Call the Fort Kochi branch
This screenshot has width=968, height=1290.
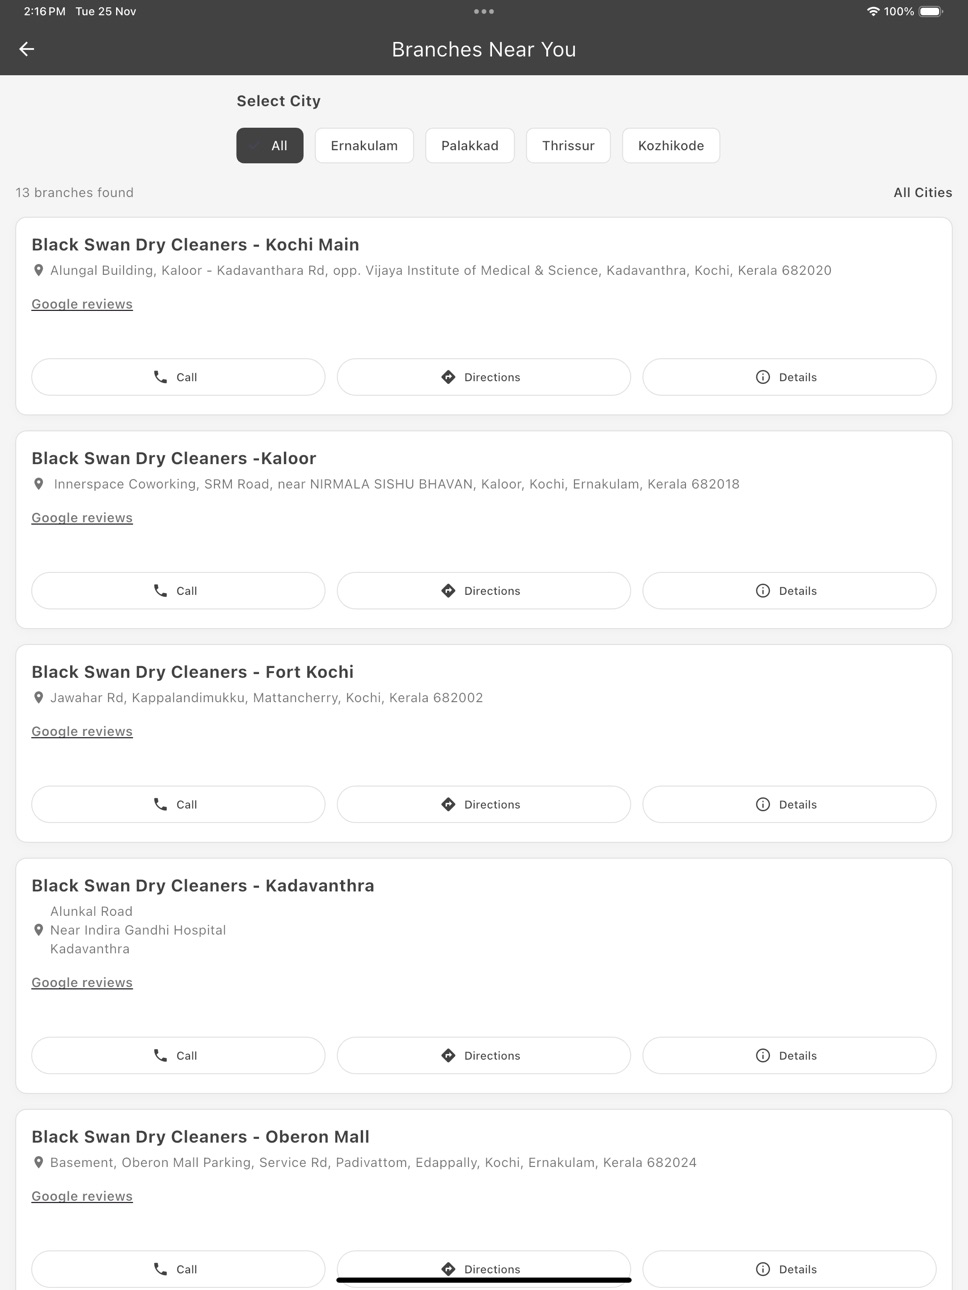178,805
